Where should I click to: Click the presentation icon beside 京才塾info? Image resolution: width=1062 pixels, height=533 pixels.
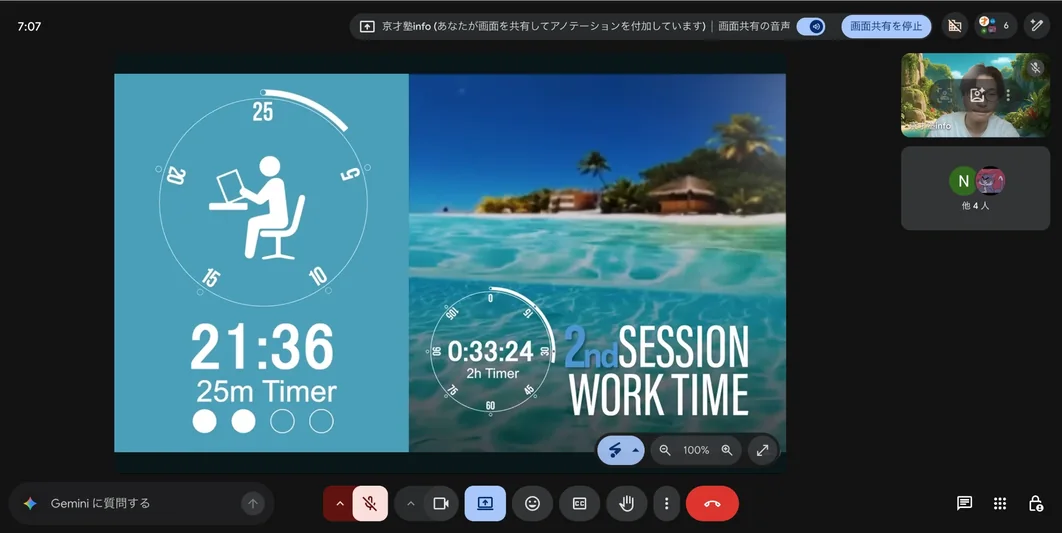point(366,26)
